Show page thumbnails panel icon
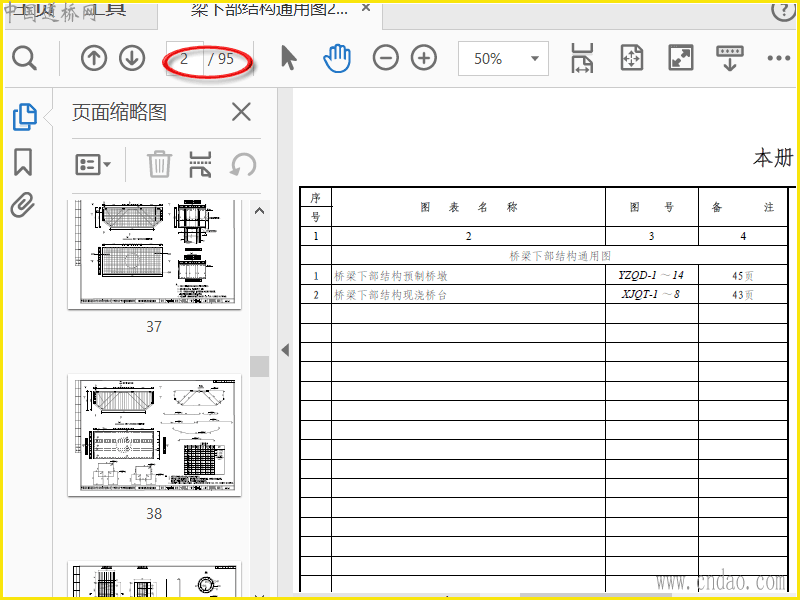 coord(24,117)
